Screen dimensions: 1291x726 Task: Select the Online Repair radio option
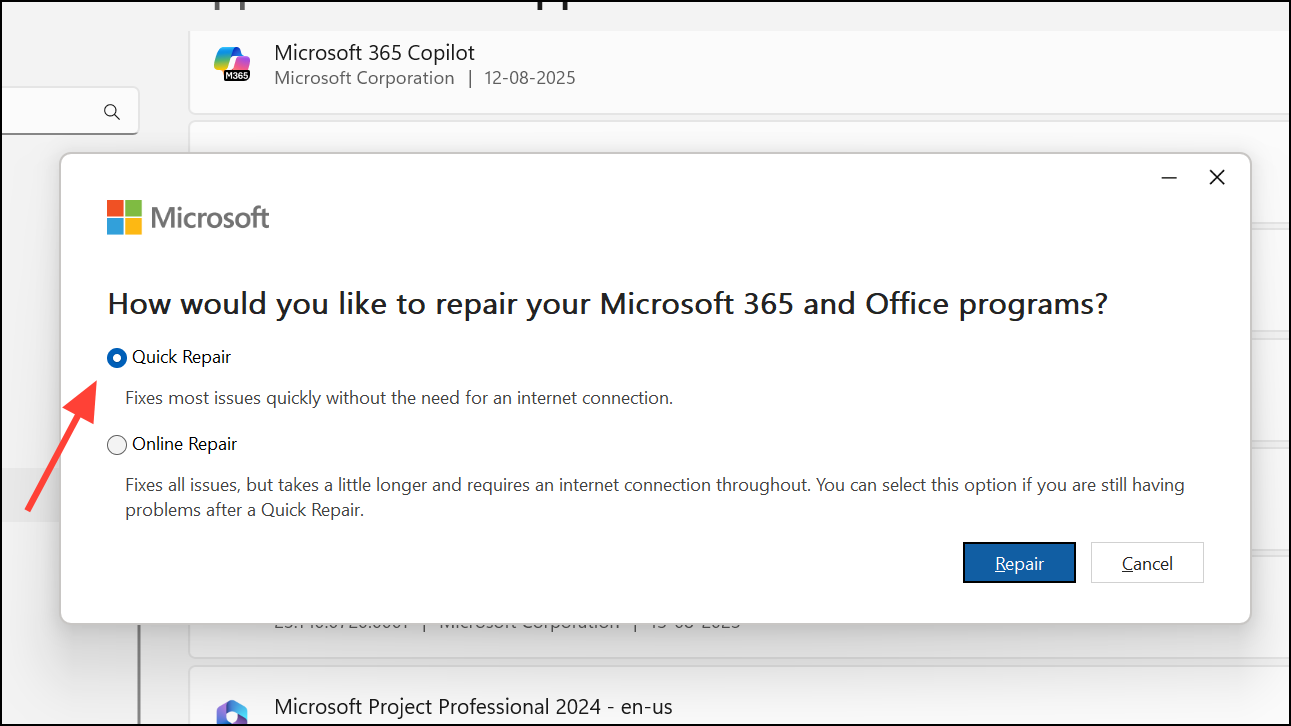(117, 445)
